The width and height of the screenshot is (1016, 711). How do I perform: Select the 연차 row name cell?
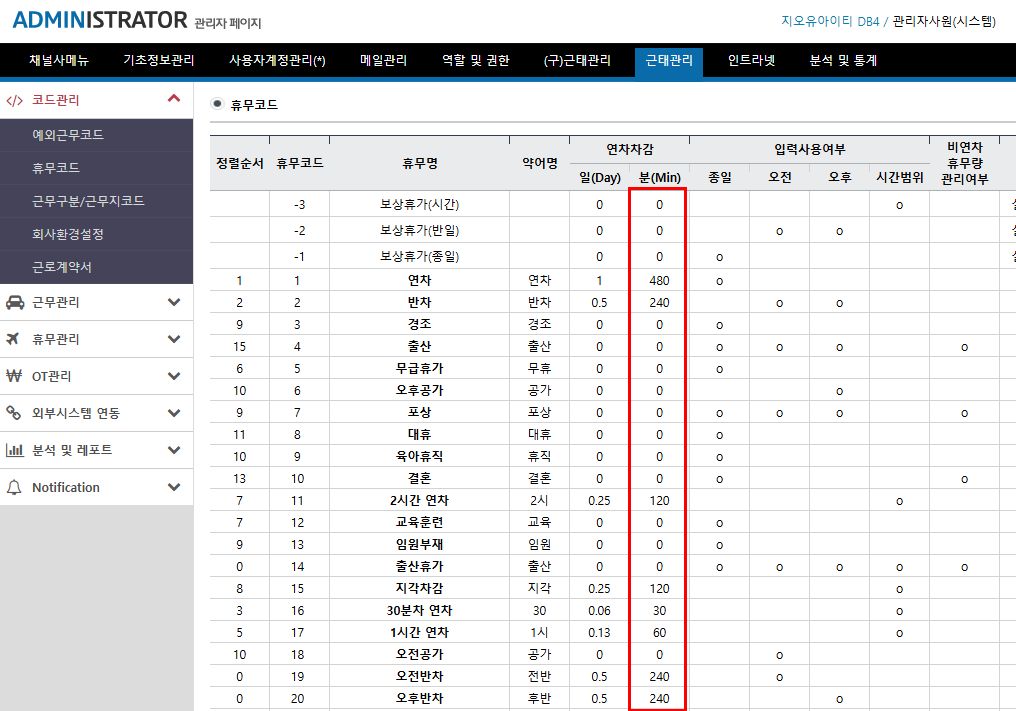point(419,280)
